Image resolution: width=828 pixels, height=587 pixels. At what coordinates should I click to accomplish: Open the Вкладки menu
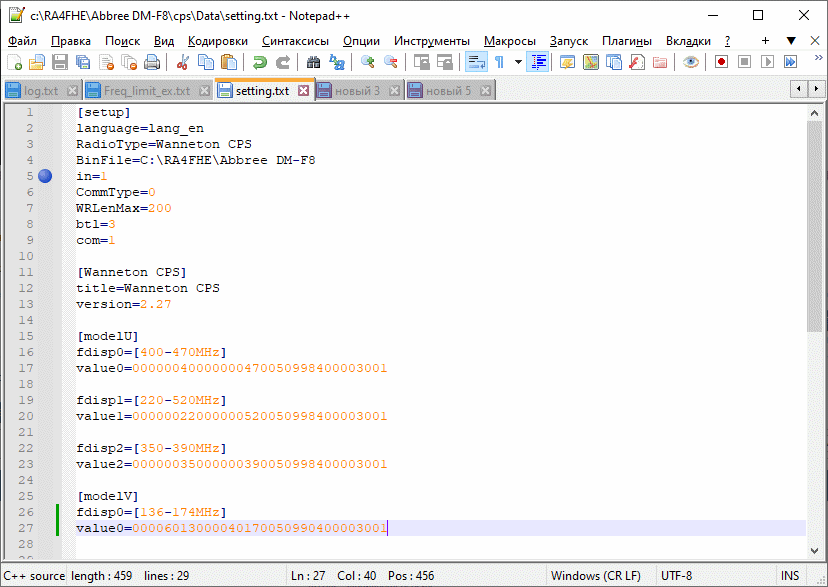[x=688, y=41]
